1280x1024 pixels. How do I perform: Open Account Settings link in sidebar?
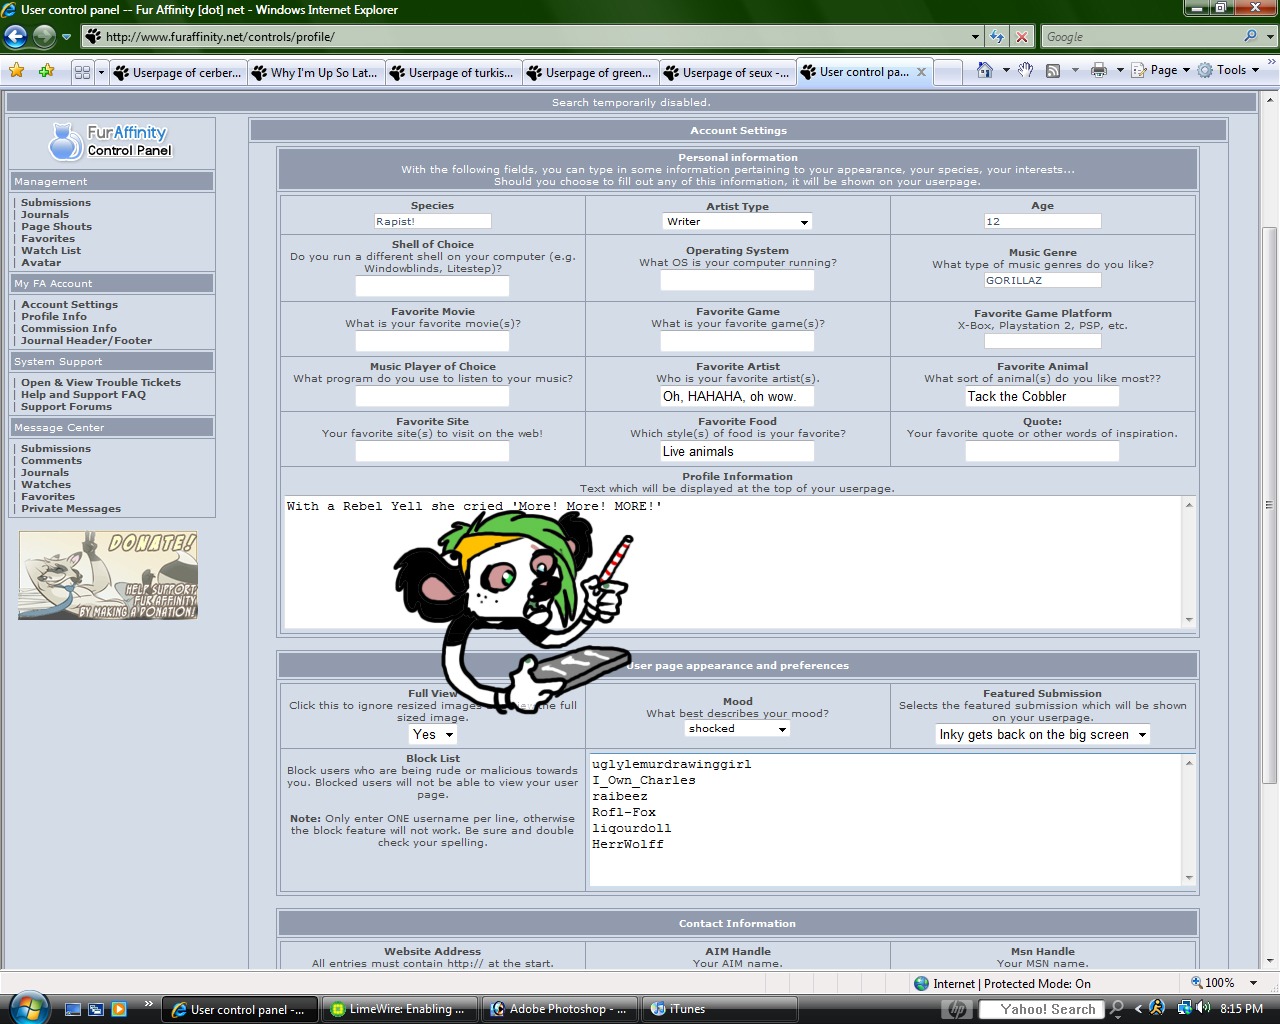(x=69, y=304)
